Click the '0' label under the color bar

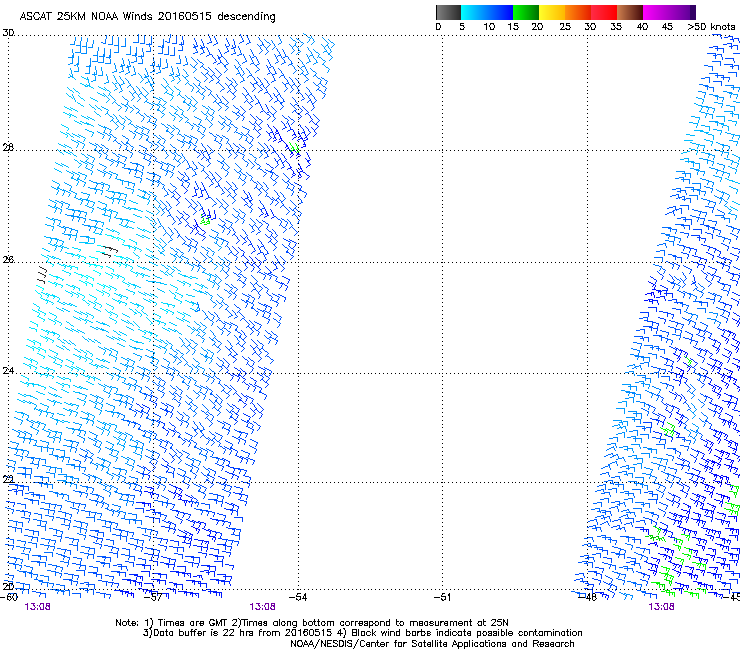(x=438, y=27)
